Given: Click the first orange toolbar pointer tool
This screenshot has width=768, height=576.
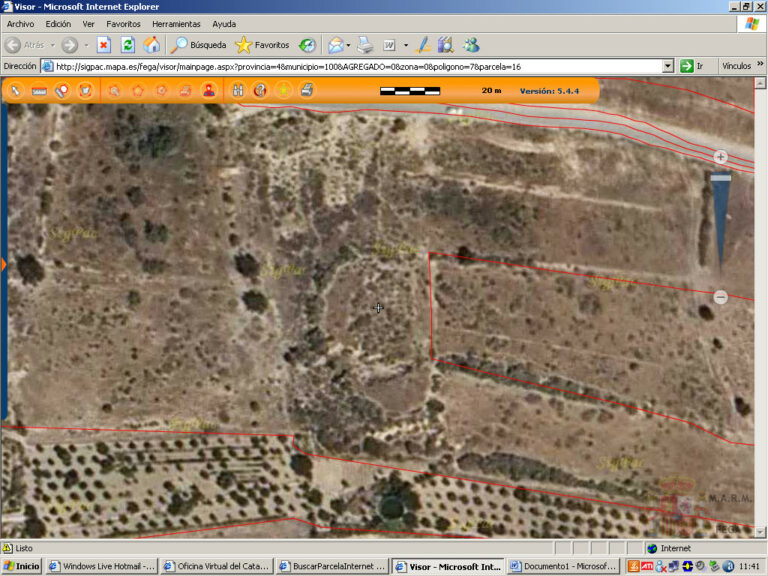Looking at the screenshot, I should pos(16,91).
